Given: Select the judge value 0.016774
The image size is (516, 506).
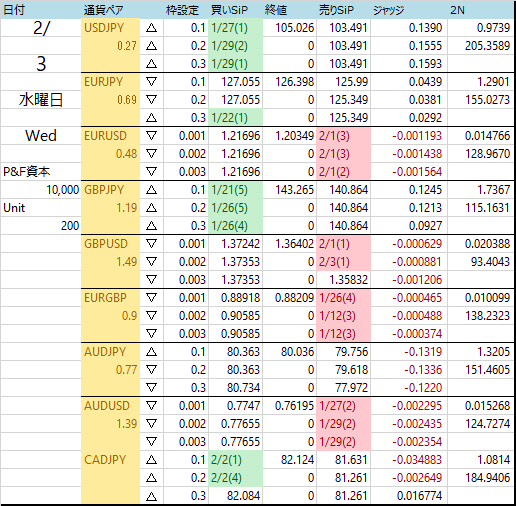Looking at the screenshot, I should pyautogui.click(x=419, y=496).
